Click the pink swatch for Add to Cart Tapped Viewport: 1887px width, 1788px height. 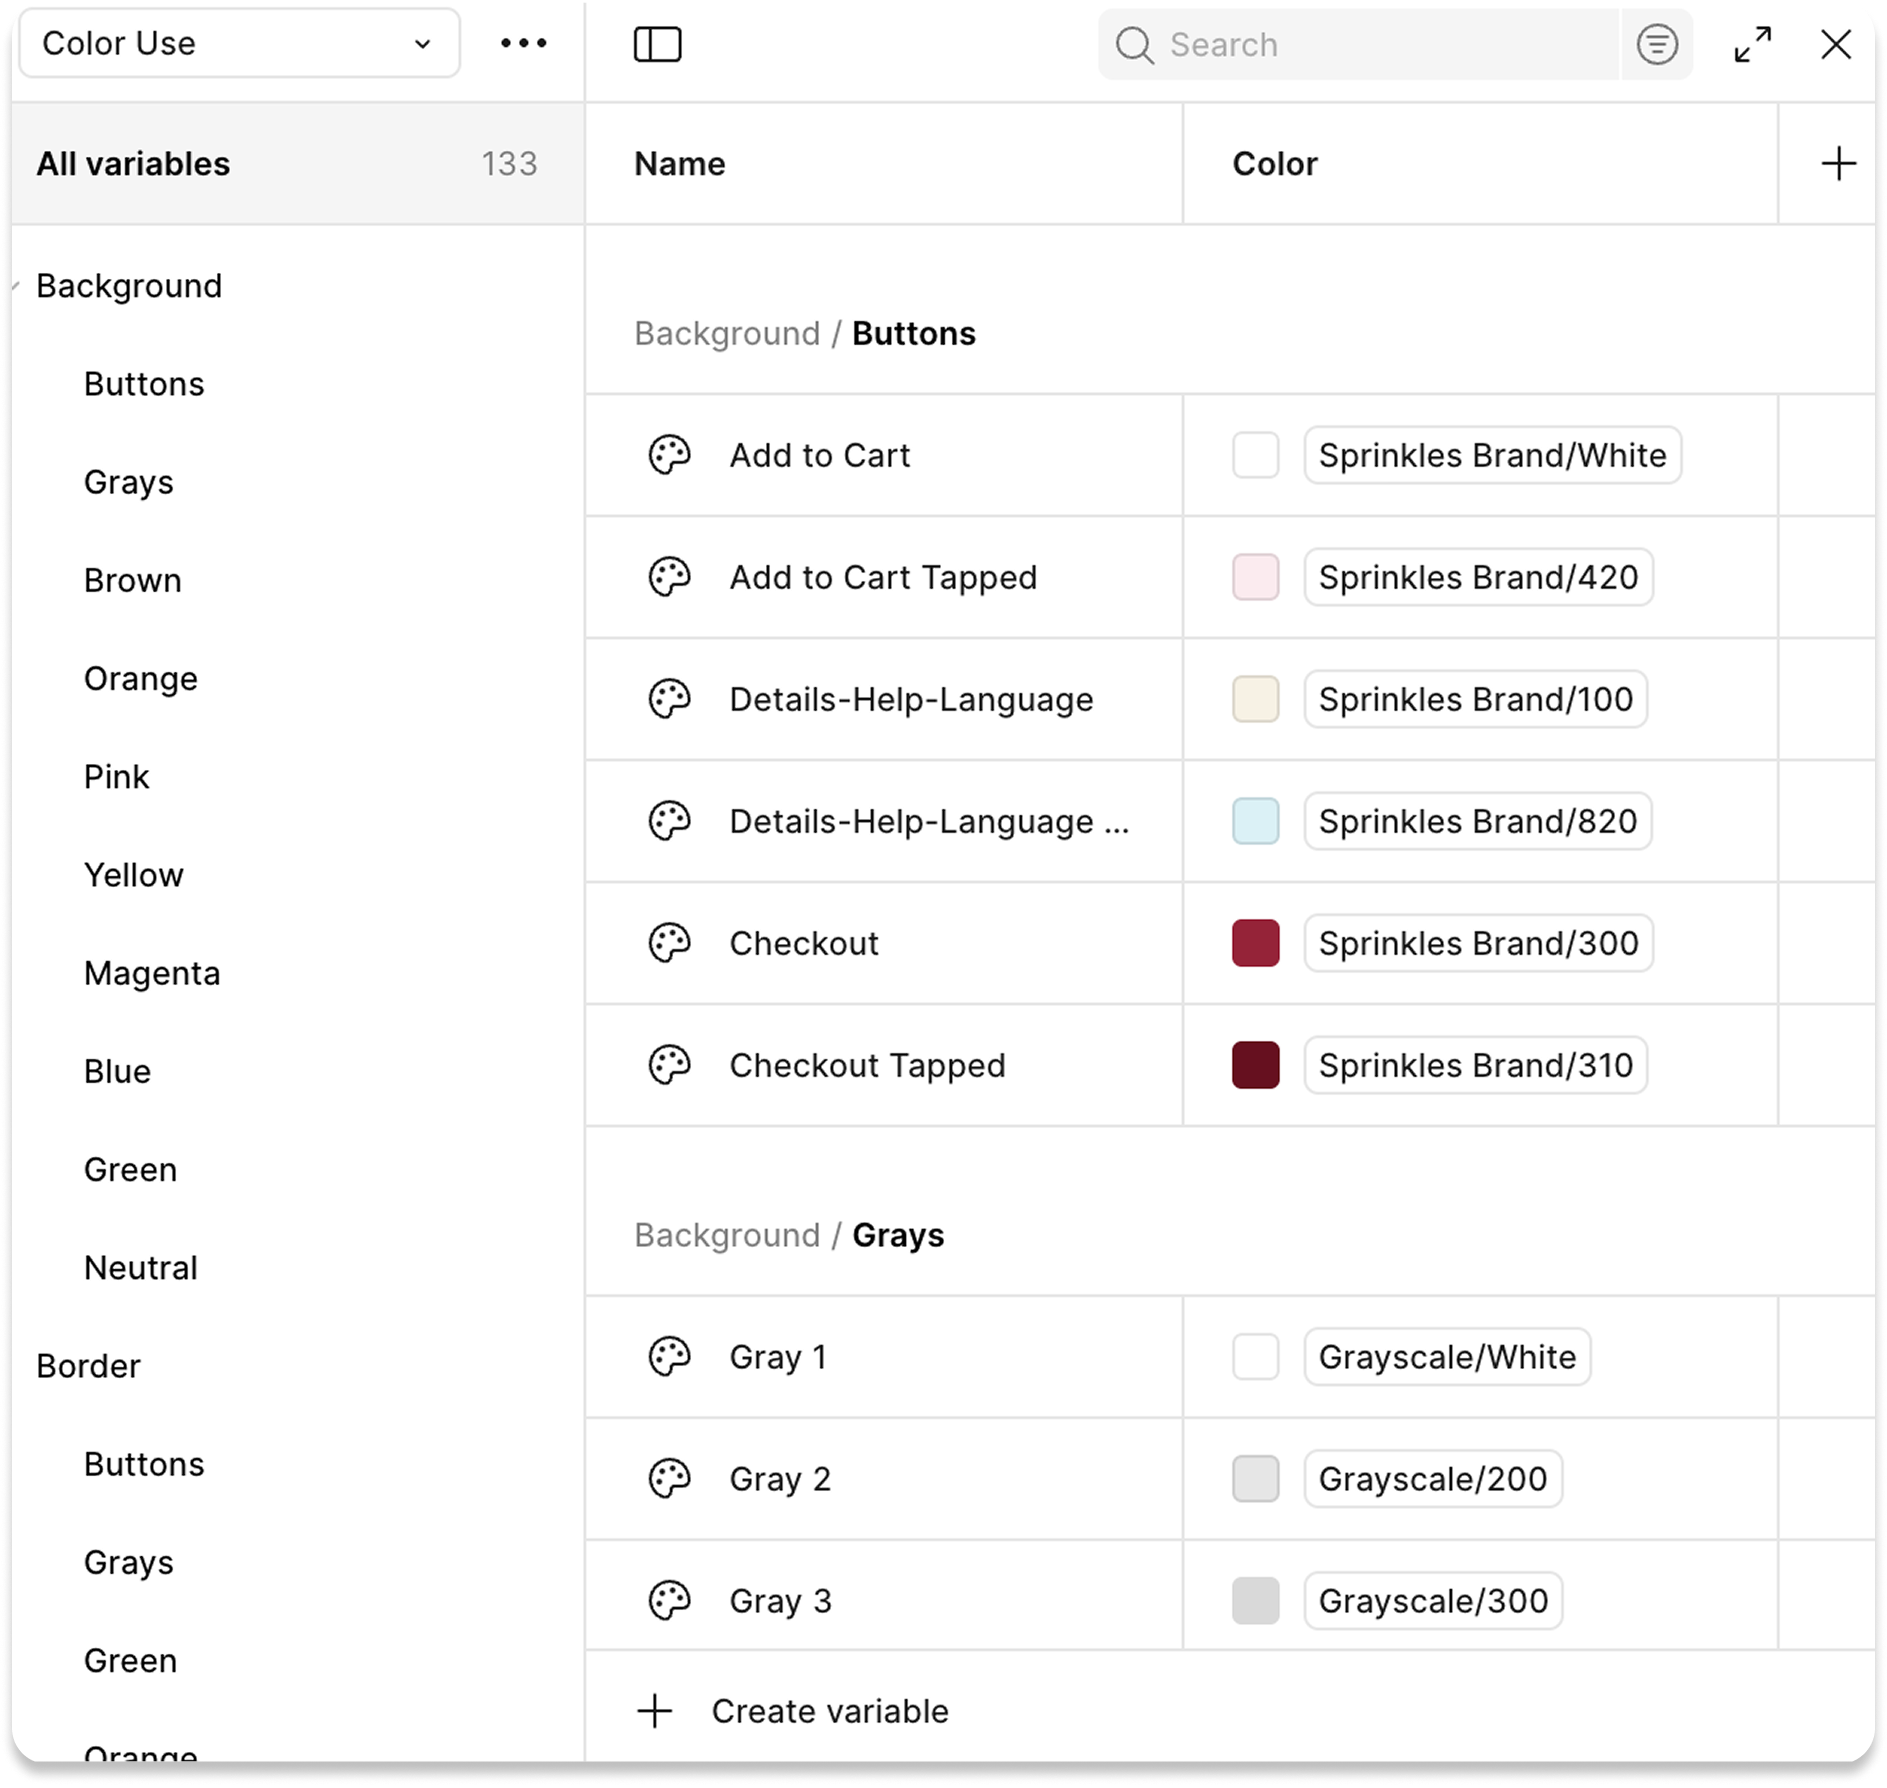(1255, 577)
